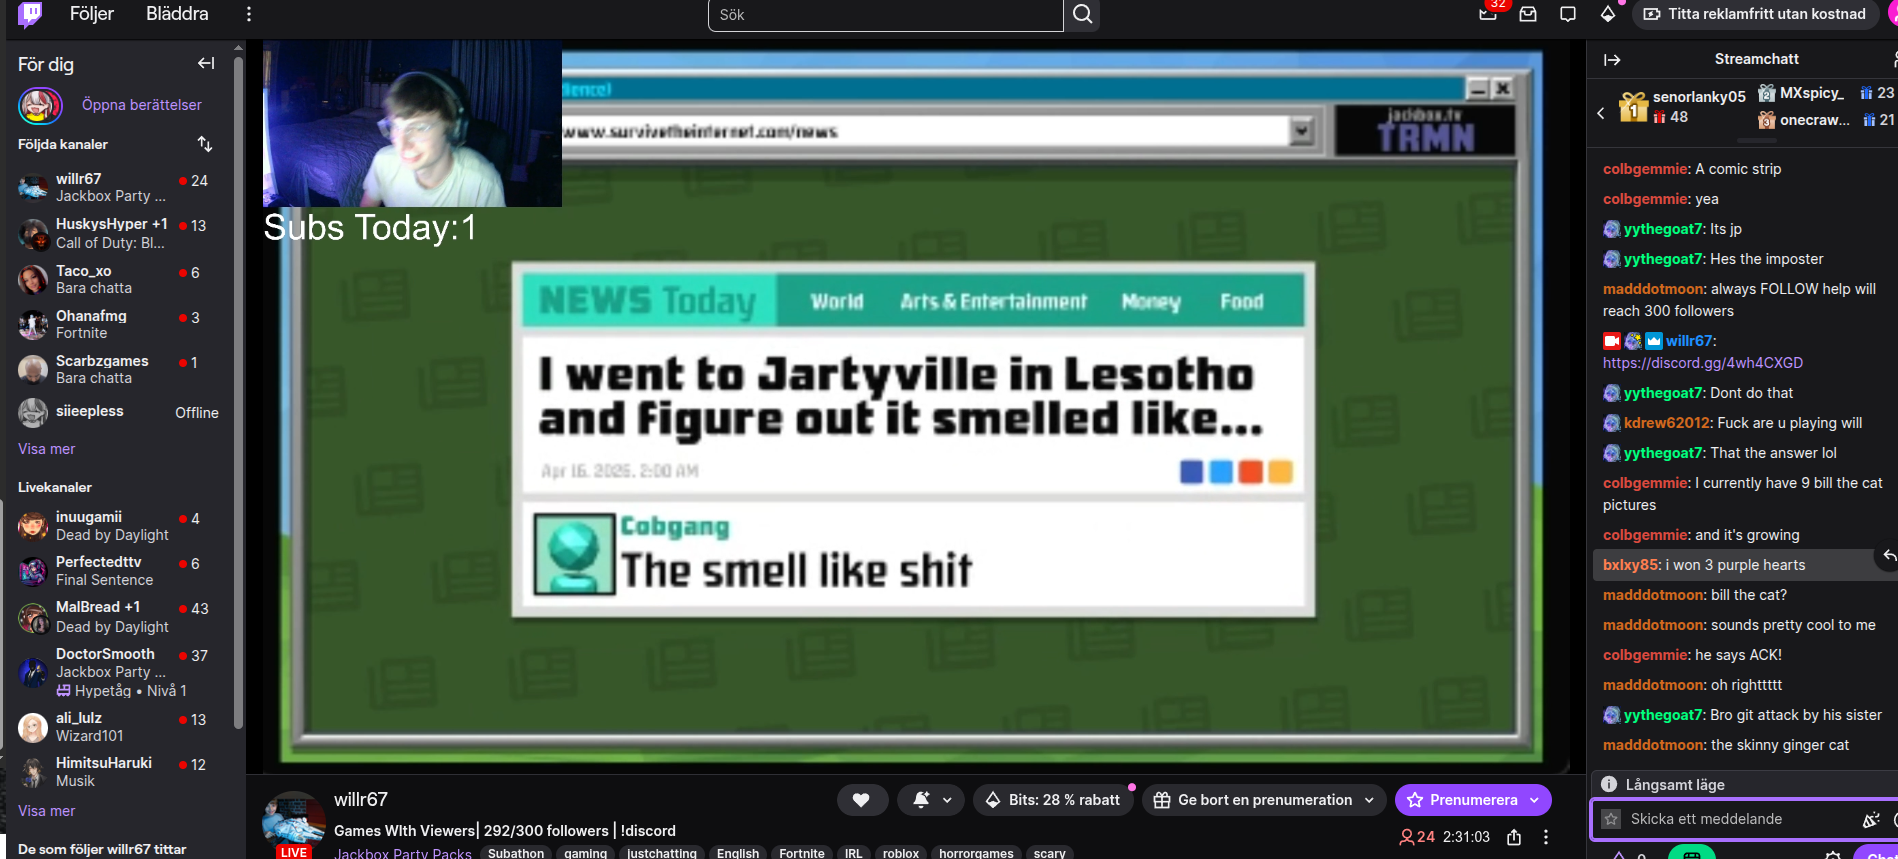Click the purple Prenumerera button
The height and width of the screenshot is (859, 1898).
[x=1473, y=800]
